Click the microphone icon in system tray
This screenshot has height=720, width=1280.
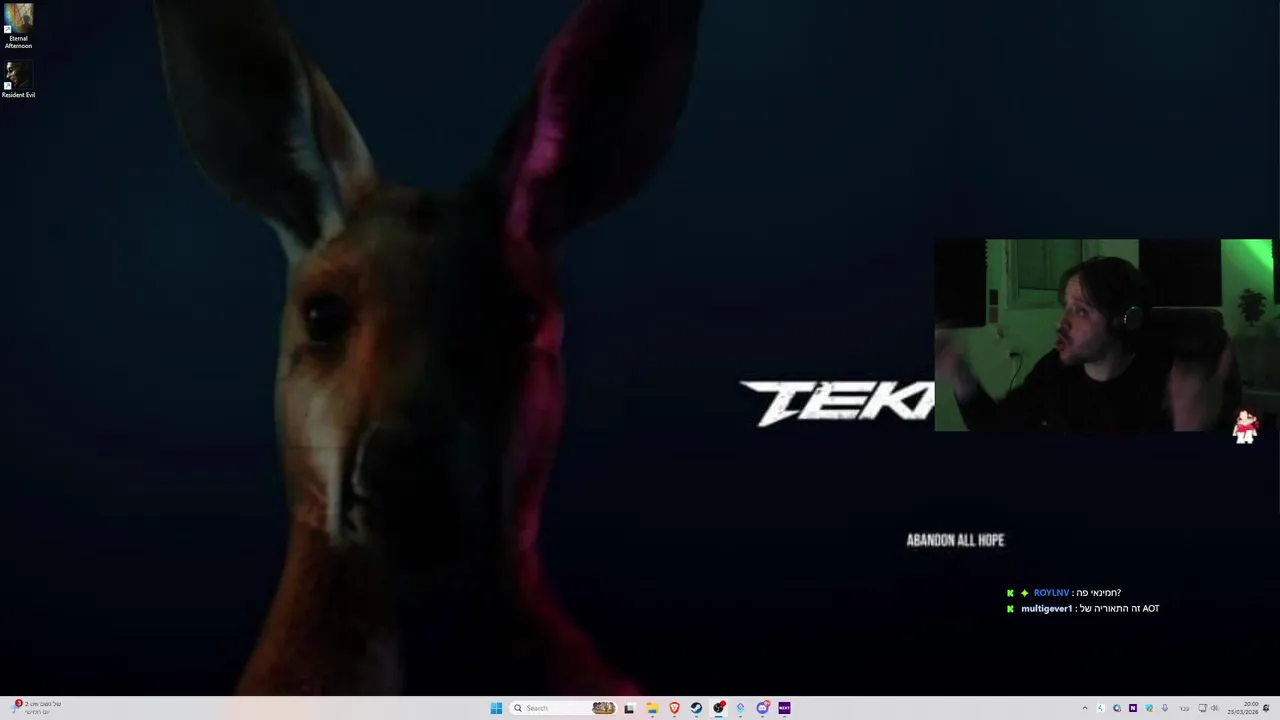(x=1165, y=708)
